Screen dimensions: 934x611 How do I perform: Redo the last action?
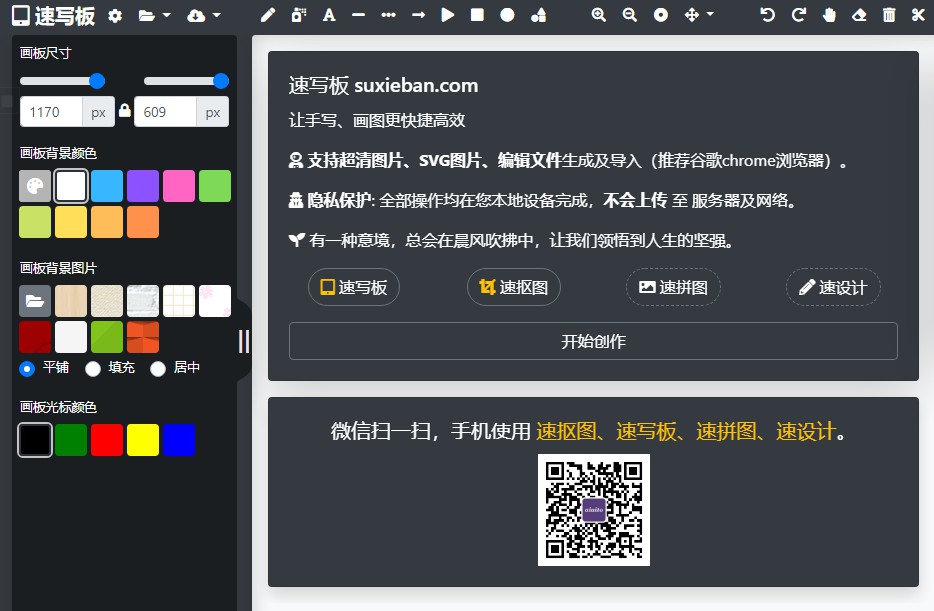click(x=798, y=15)
